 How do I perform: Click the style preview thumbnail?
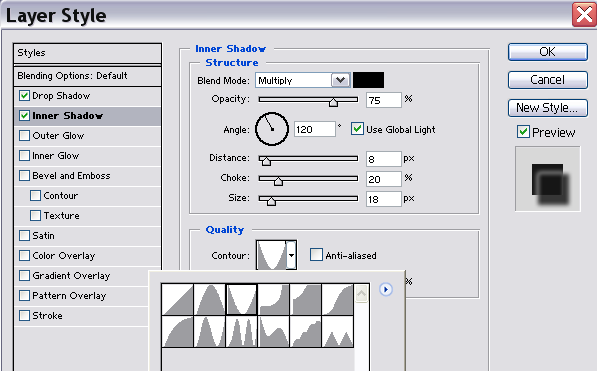(x=548, y=179)
